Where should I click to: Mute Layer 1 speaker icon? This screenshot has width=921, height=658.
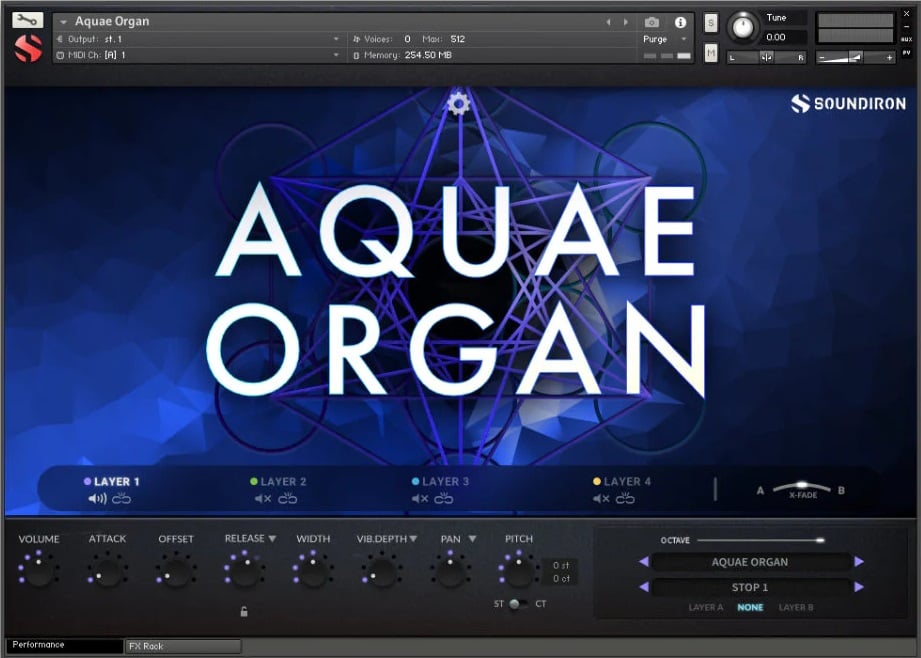pos(97,499)
